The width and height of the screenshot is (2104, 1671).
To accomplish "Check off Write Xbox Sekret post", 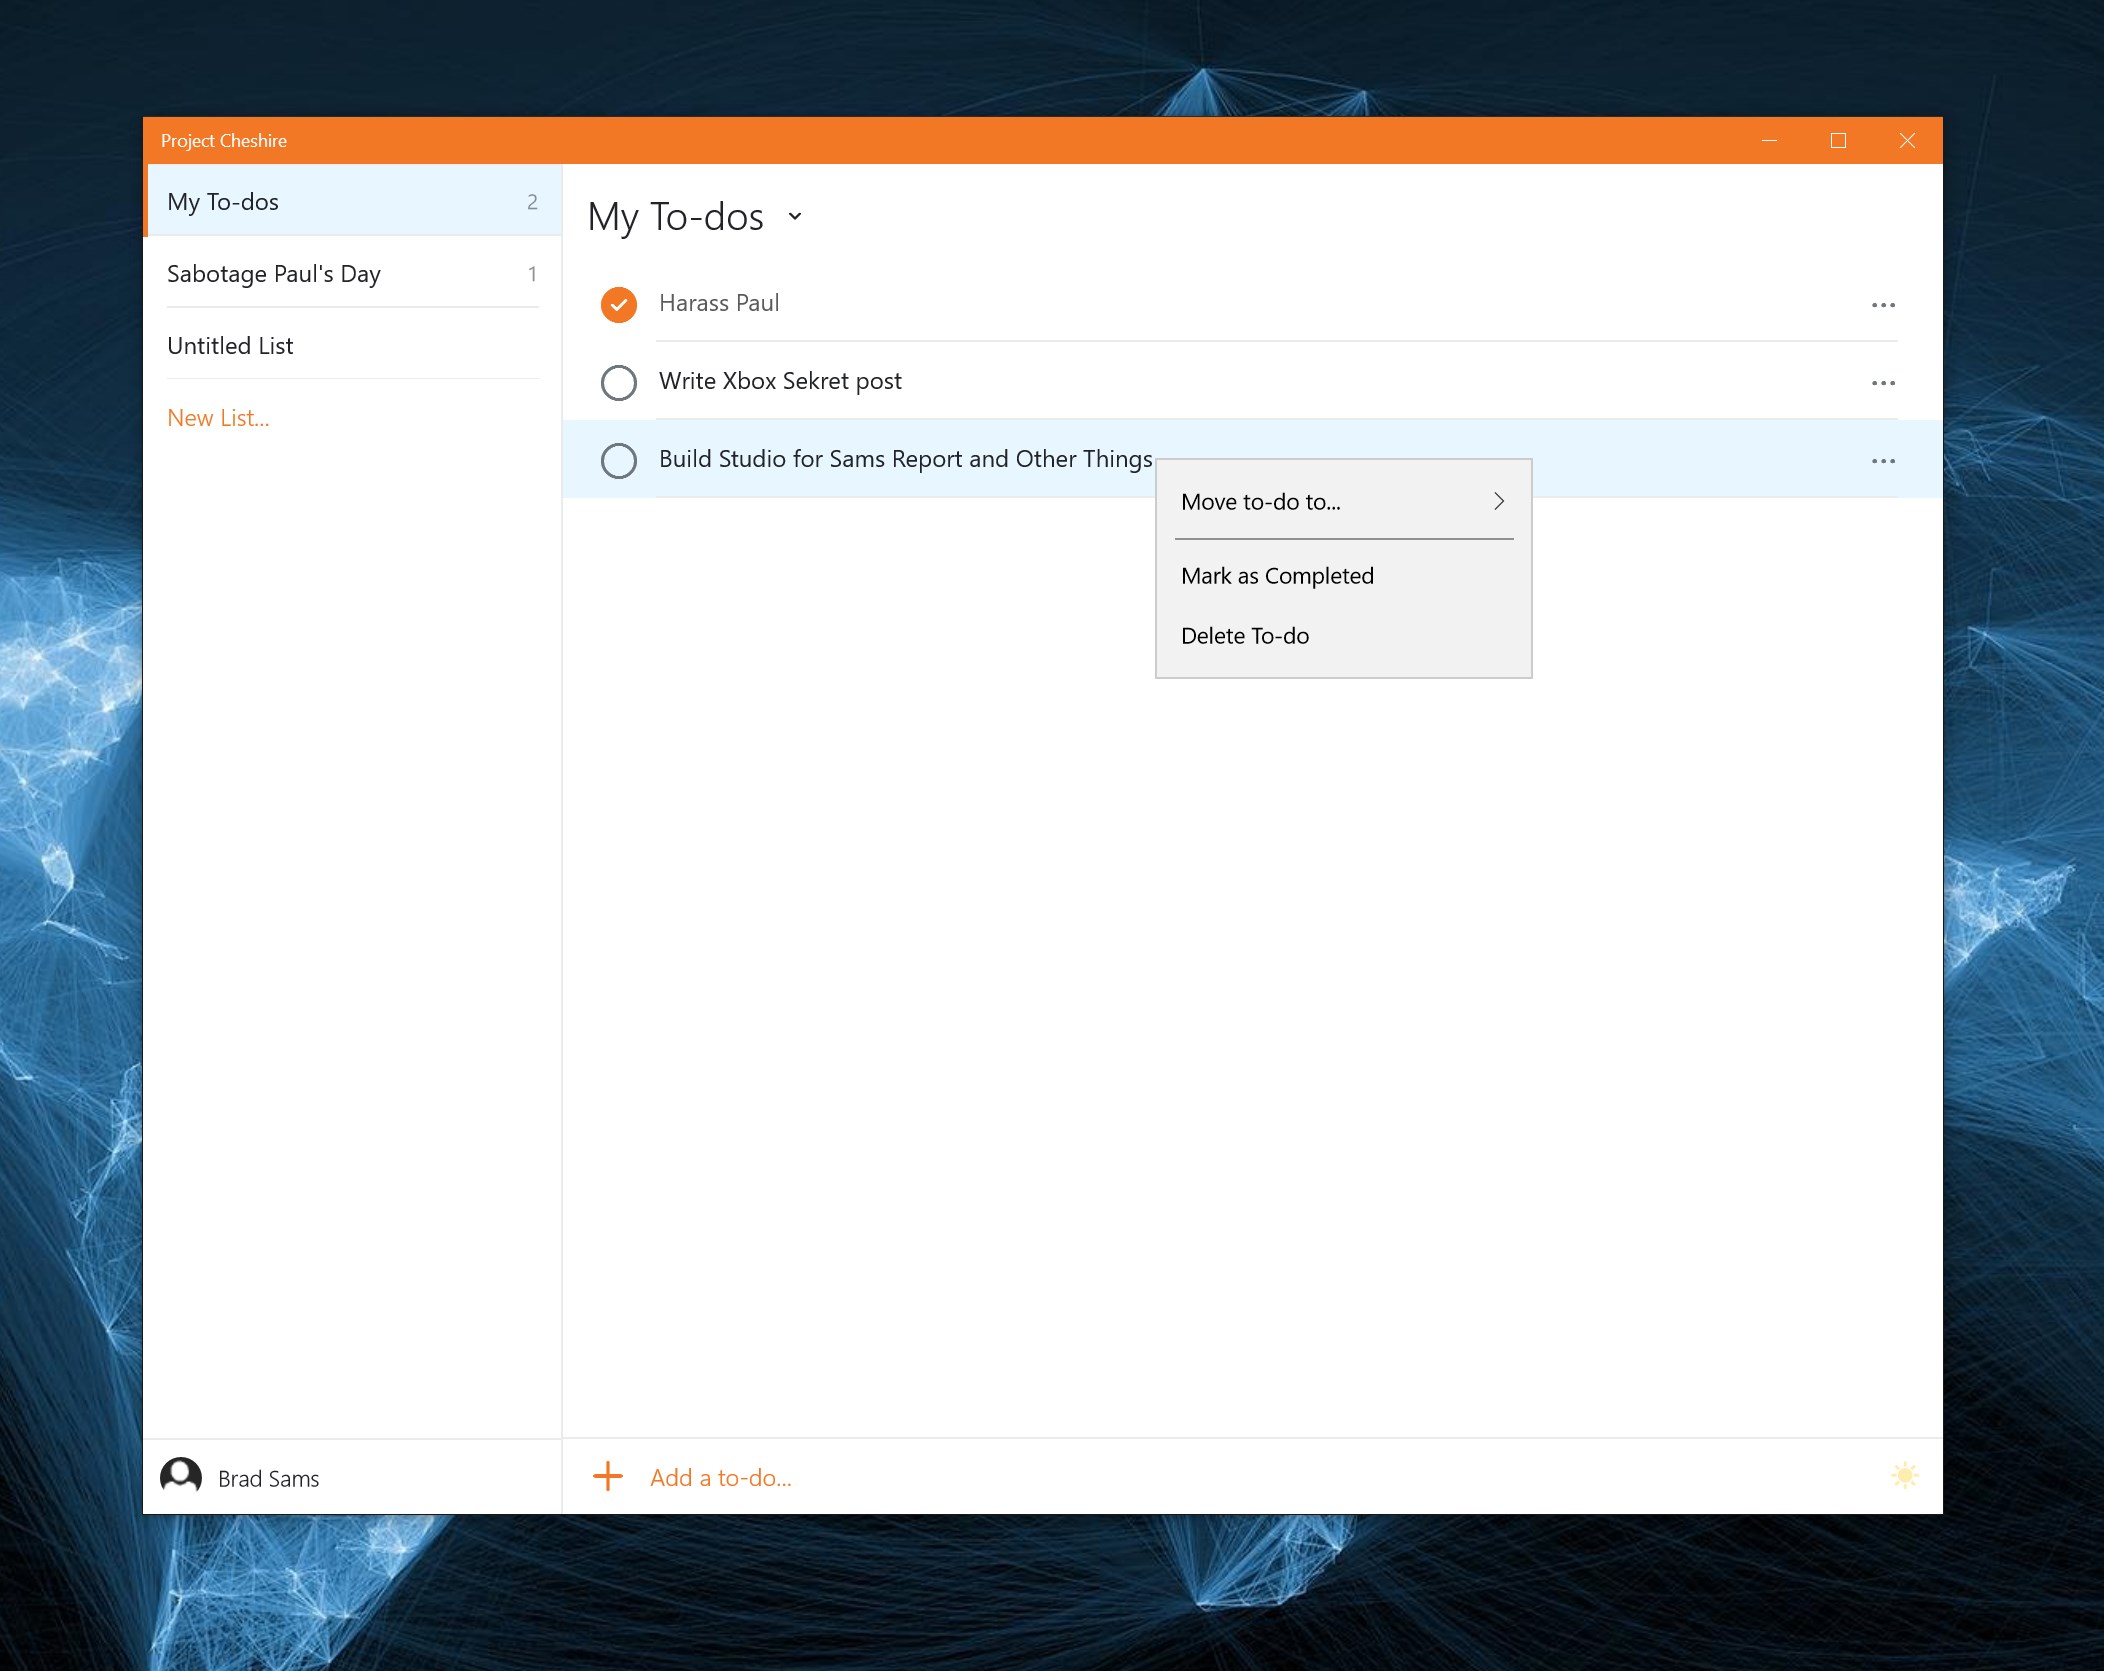I will pos(619,382).
